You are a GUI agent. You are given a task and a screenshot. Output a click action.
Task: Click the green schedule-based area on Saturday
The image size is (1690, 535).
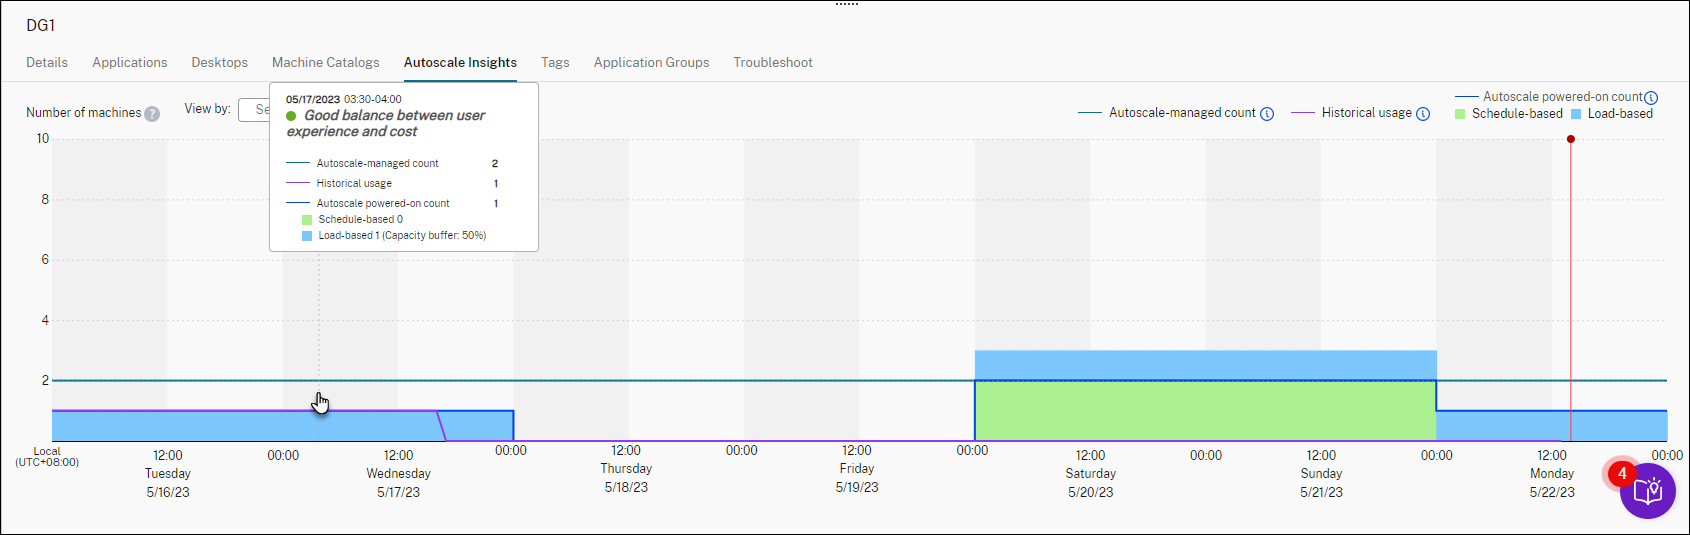click(x=1090, y=411)
